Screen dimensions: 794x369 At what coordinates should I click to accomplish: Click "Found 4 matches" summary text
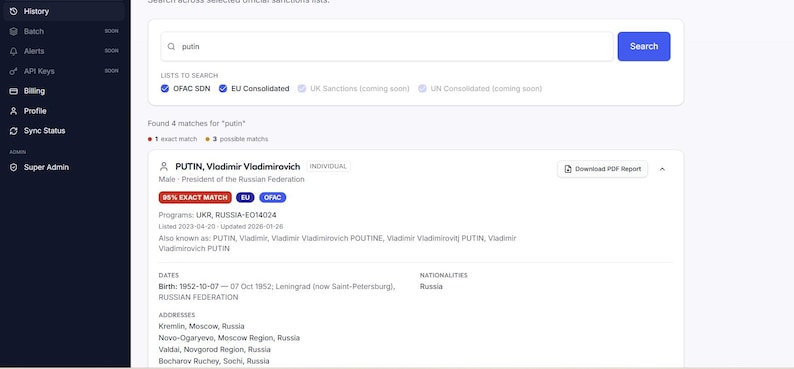click(x=196, y=124)
